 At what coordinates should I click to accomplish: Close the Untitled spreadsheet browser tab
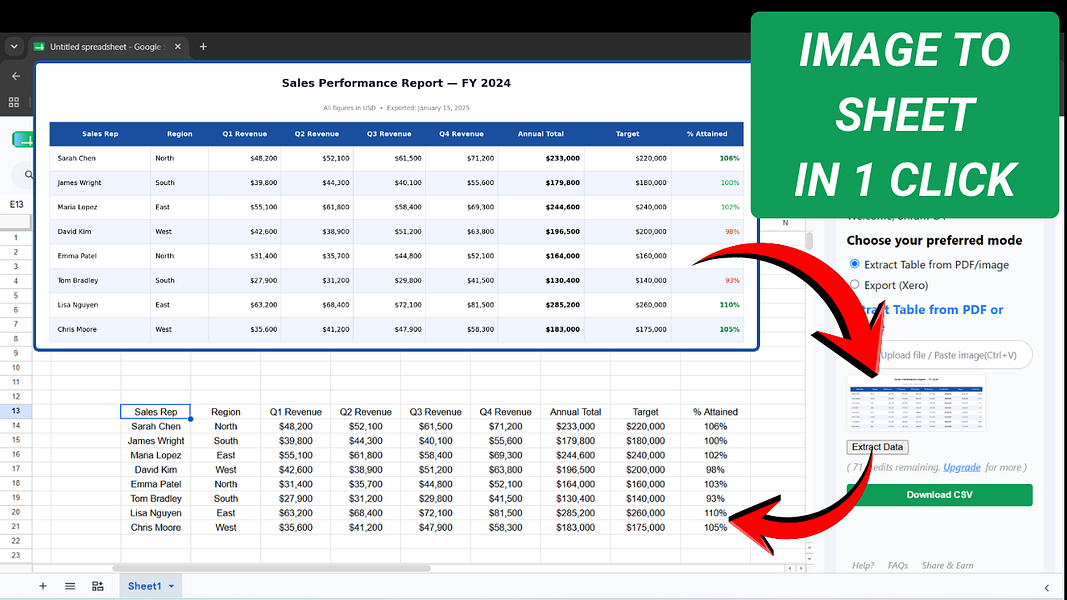tap(178, 47)
